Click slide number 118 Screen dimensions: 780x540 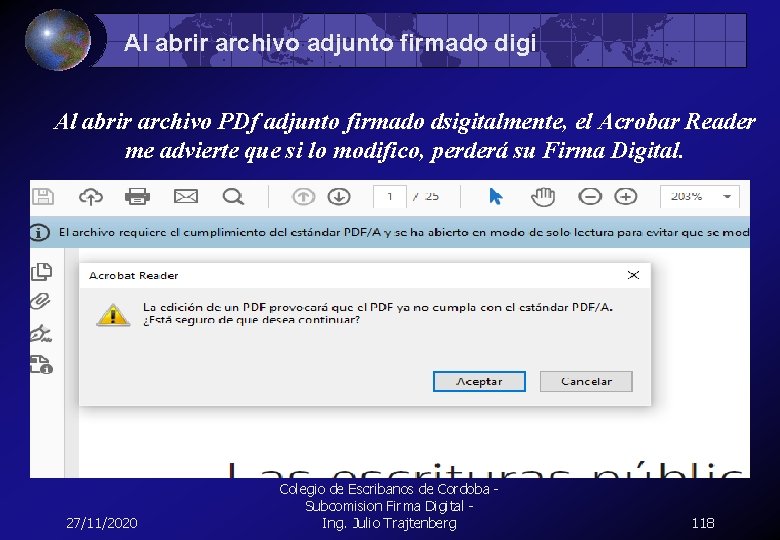tap(703, 523)
